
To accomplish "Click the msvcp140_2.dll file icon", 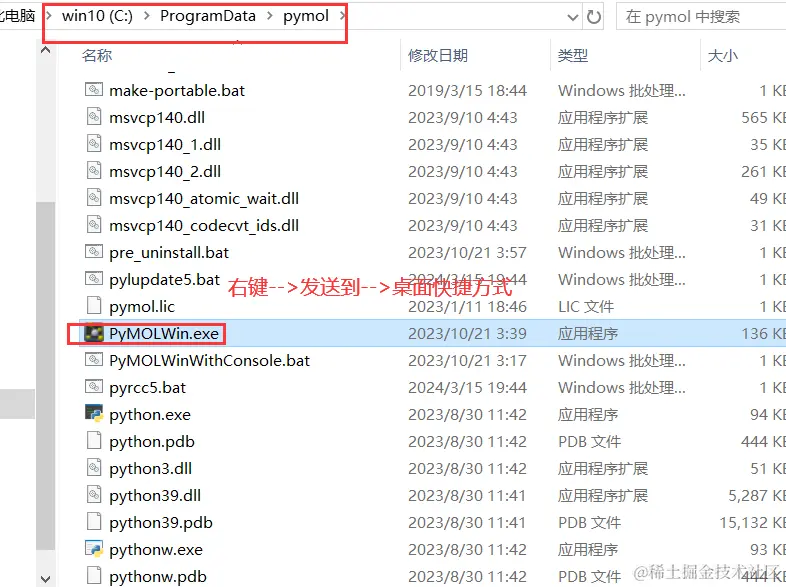I will click(x=94, y=171).
